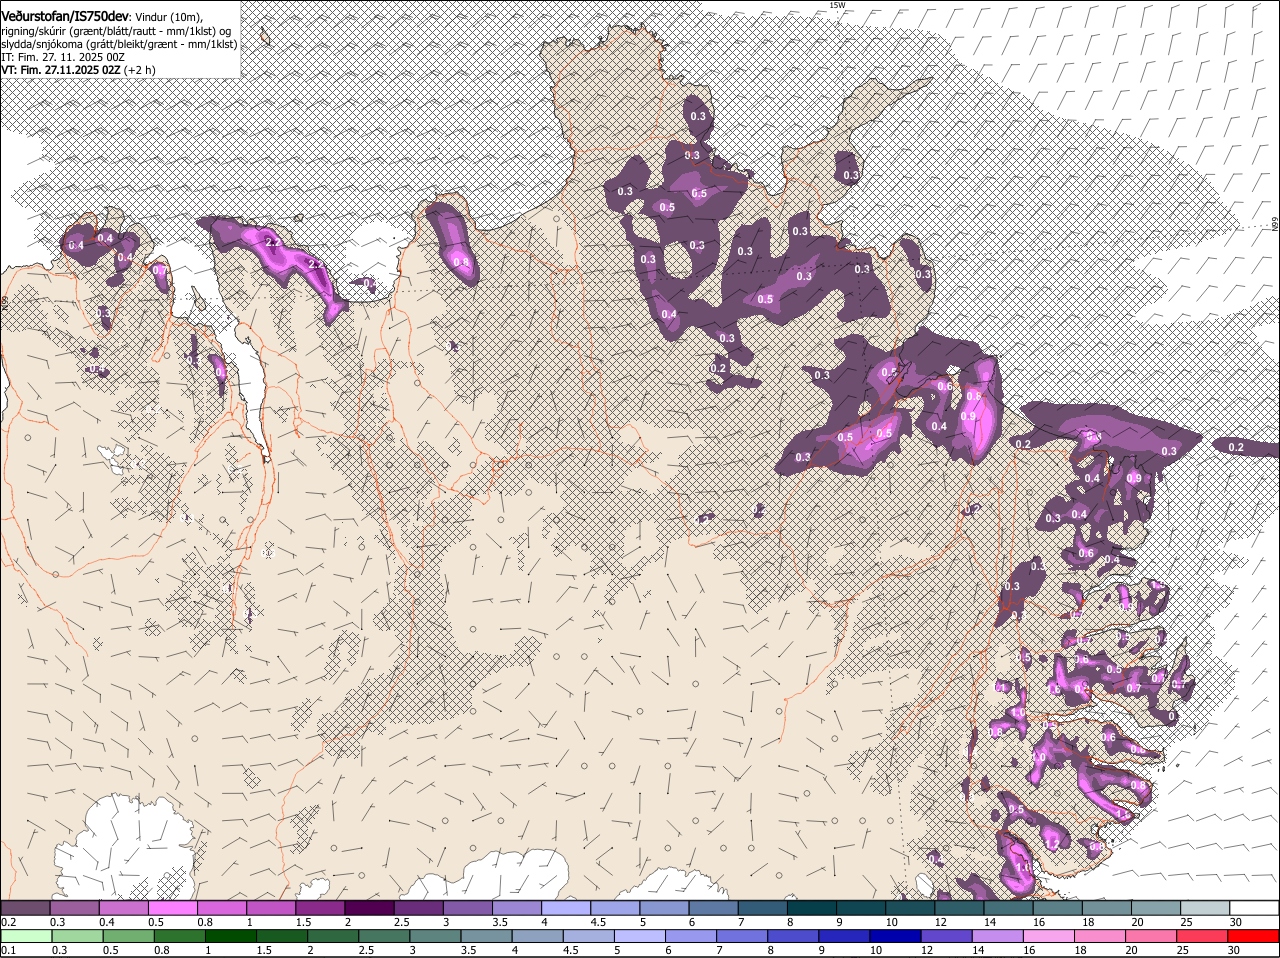Pick the light periwinkle swatch labeled 4

tap(565, 908)
